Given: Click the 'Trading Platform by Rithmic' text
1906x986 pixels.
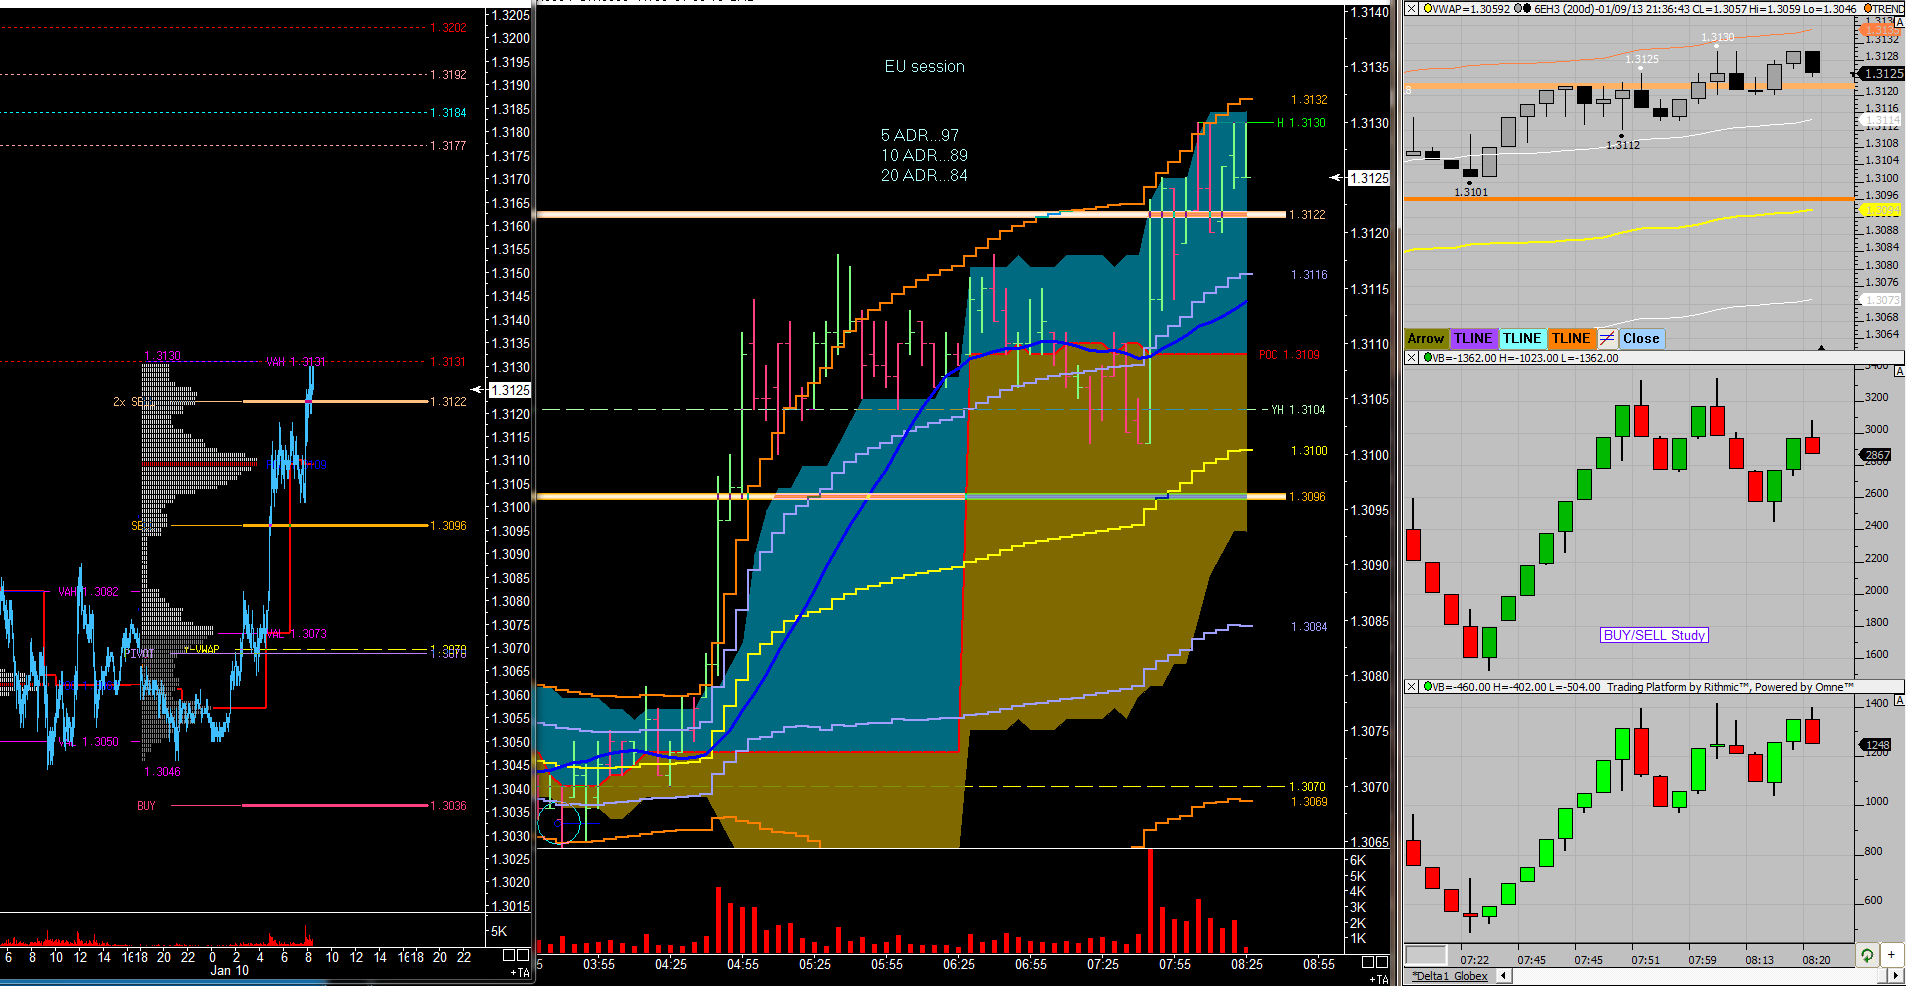Looking at the screenshot, I should [x=1679, y=687].
